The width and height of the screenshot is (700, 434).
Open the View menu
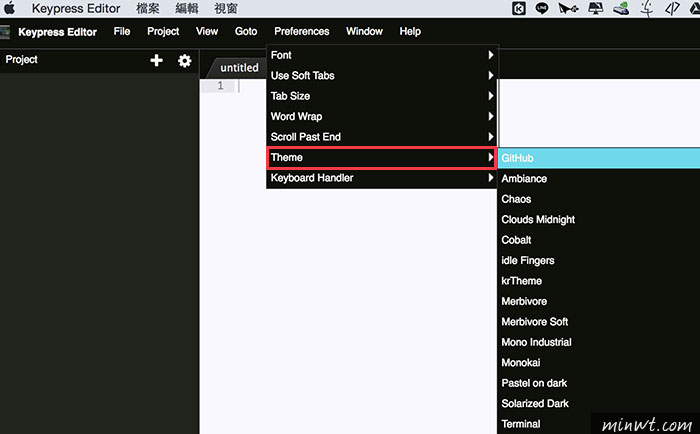207,31
